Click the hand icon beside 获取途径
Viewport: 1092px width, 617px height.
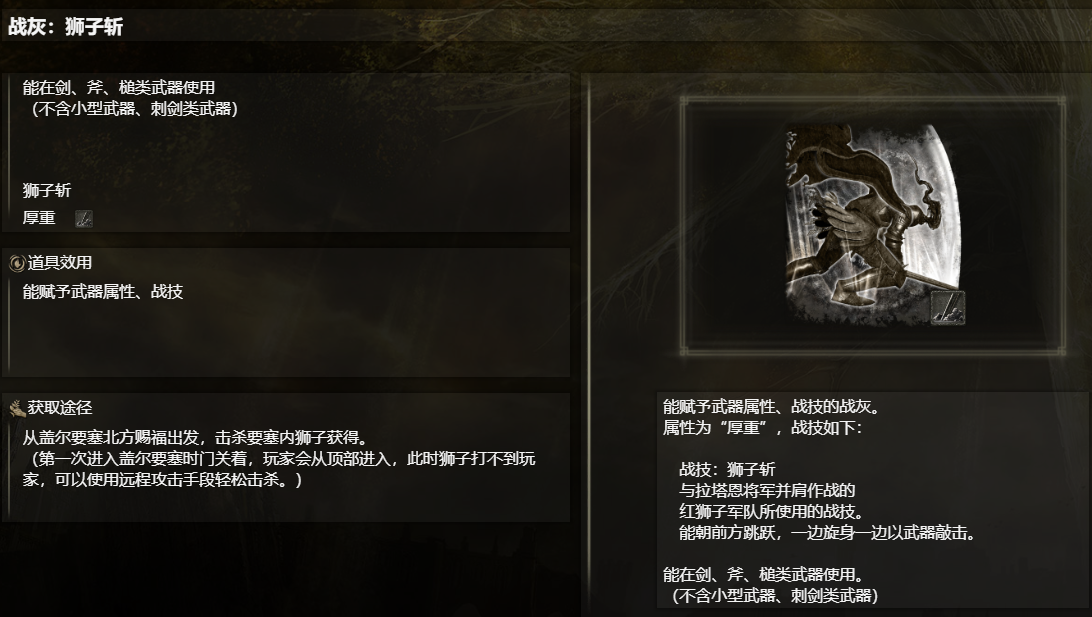click(17, 408)
